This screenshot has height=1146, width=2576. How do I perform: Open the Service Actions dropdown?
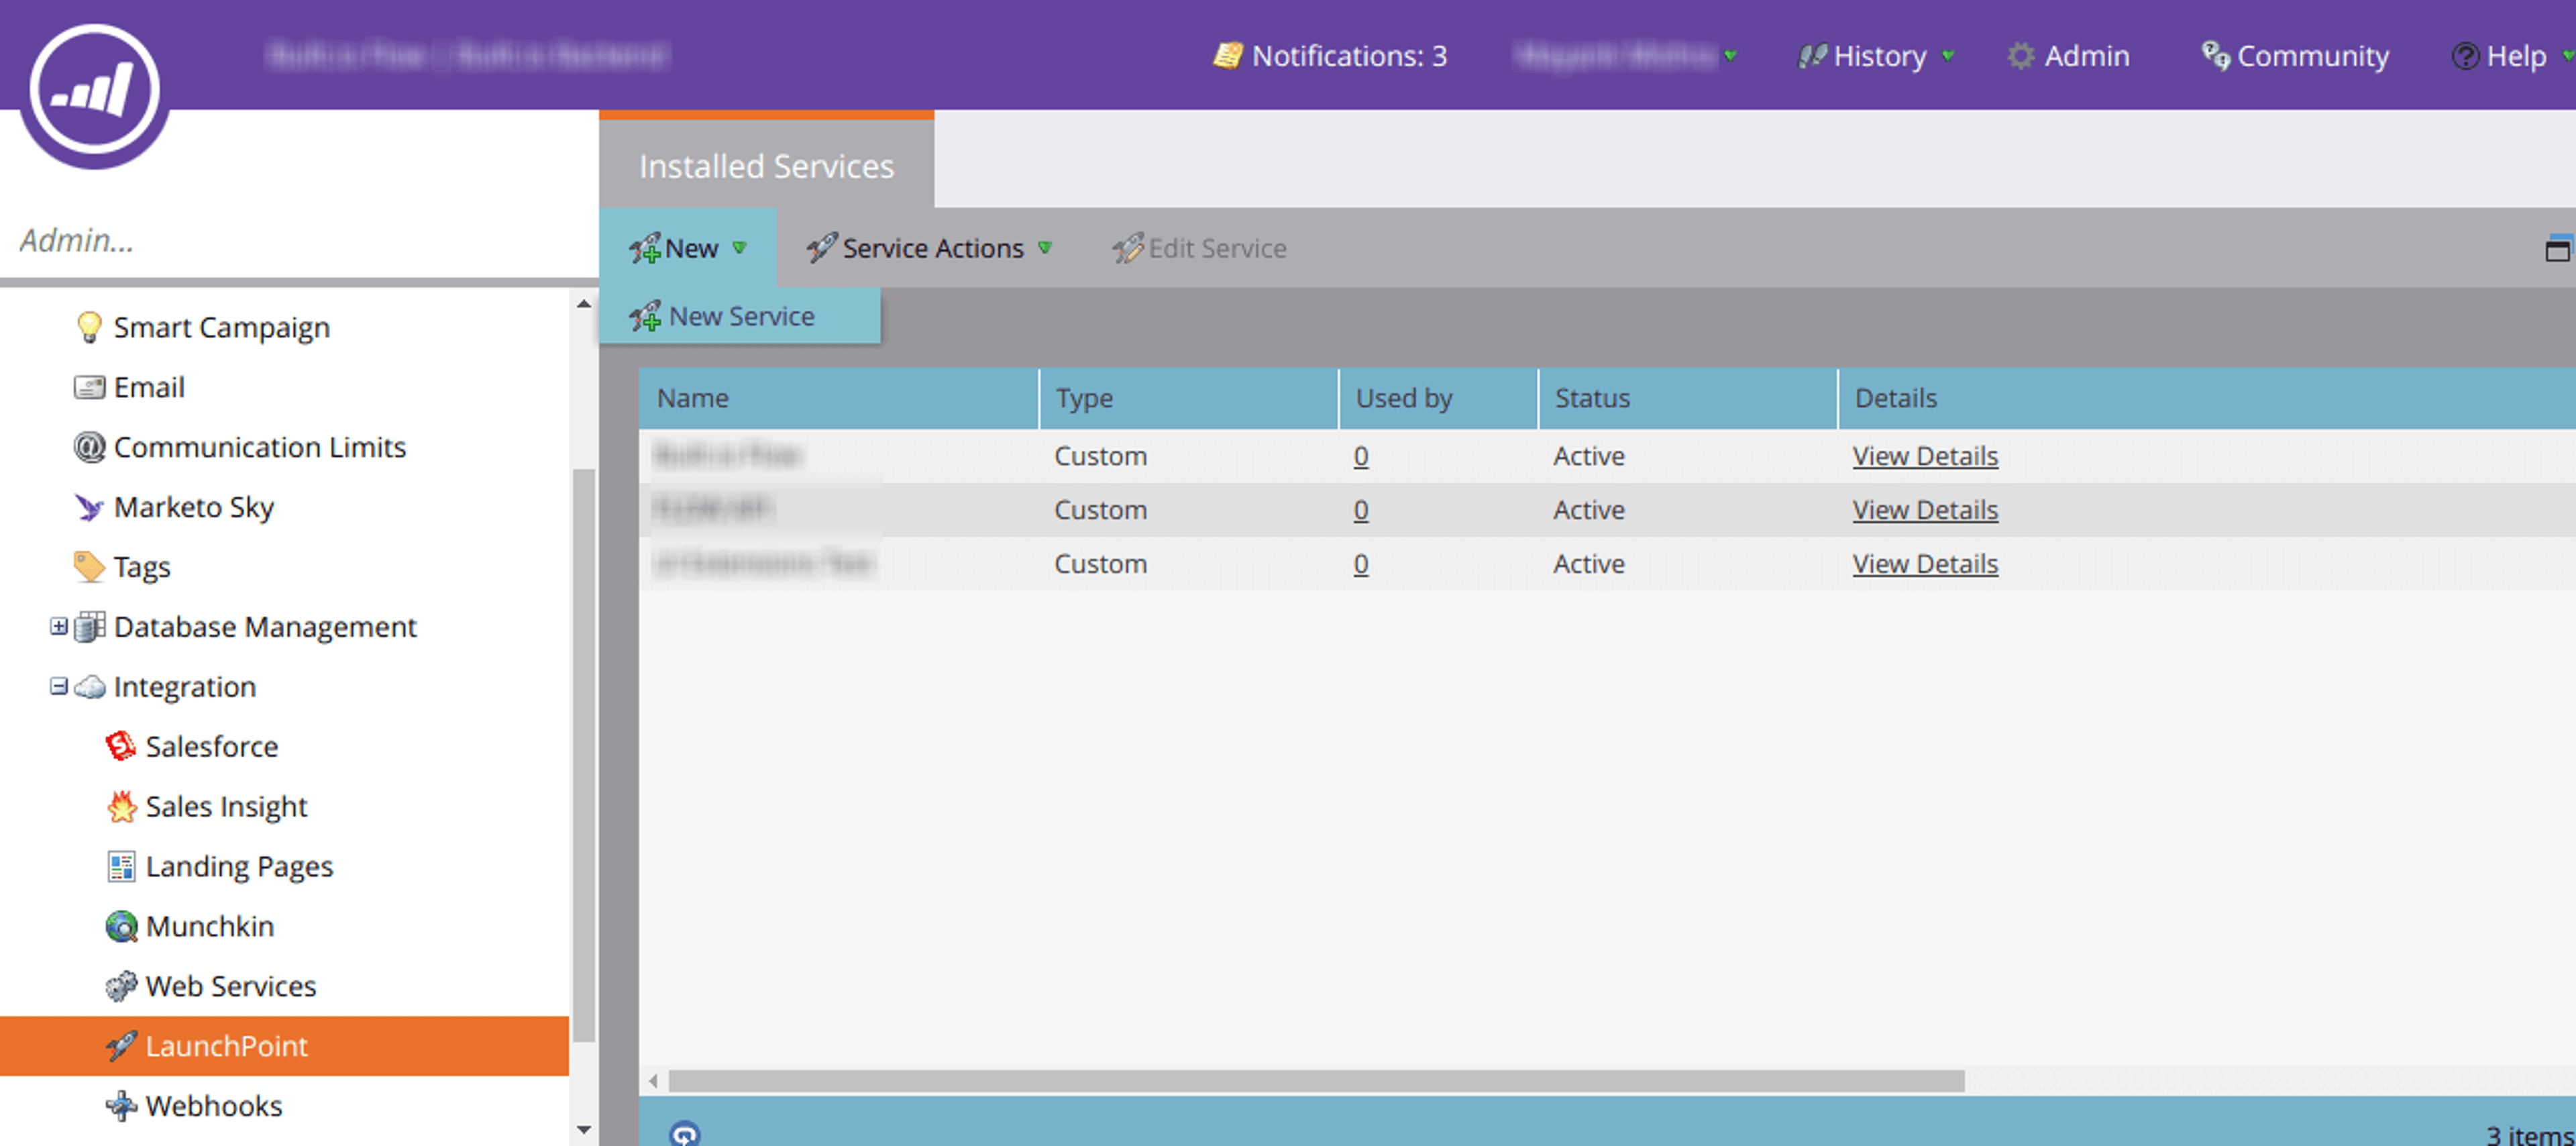pyautogui.click(x=930, y=248)
